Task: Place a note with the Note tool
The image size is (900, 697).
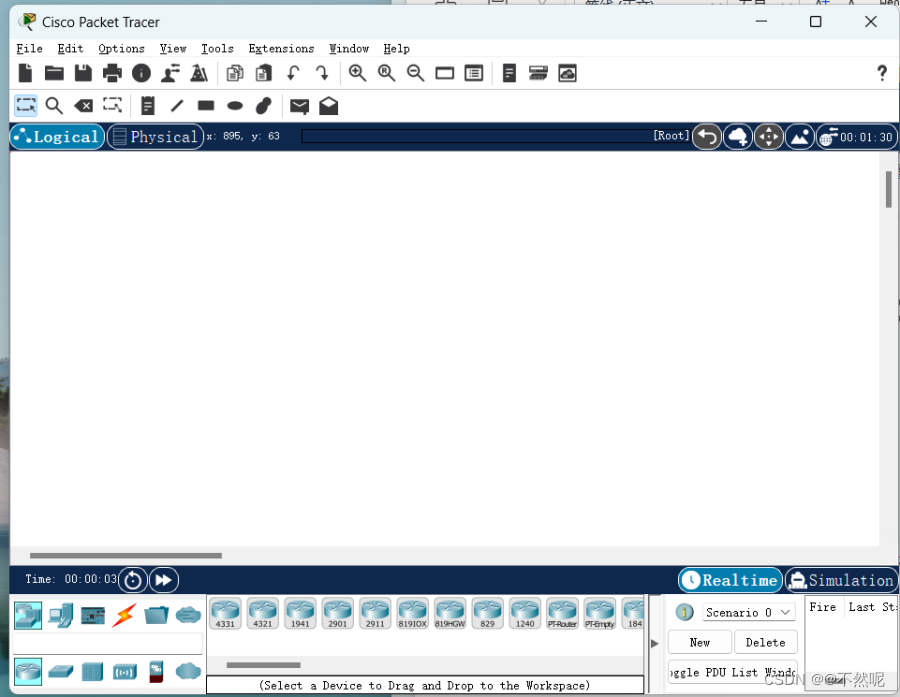Action: coord(148,106)
